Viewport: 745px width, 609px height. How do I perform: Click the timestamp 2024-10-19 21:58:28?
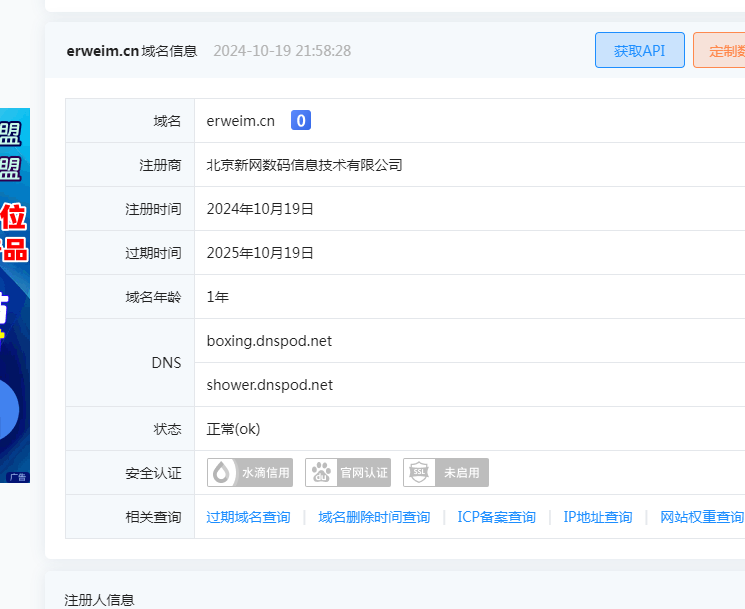click(x=282, y=51)
